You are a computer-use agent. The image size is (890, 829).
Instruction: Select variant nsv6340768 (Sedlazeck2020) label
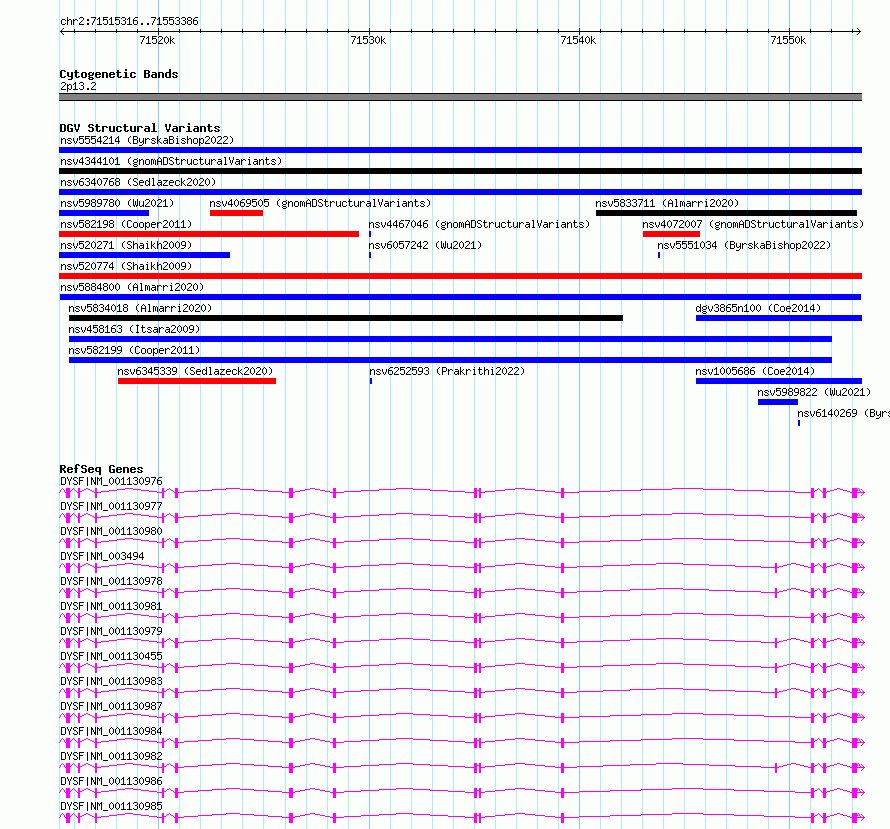[138, 182]
